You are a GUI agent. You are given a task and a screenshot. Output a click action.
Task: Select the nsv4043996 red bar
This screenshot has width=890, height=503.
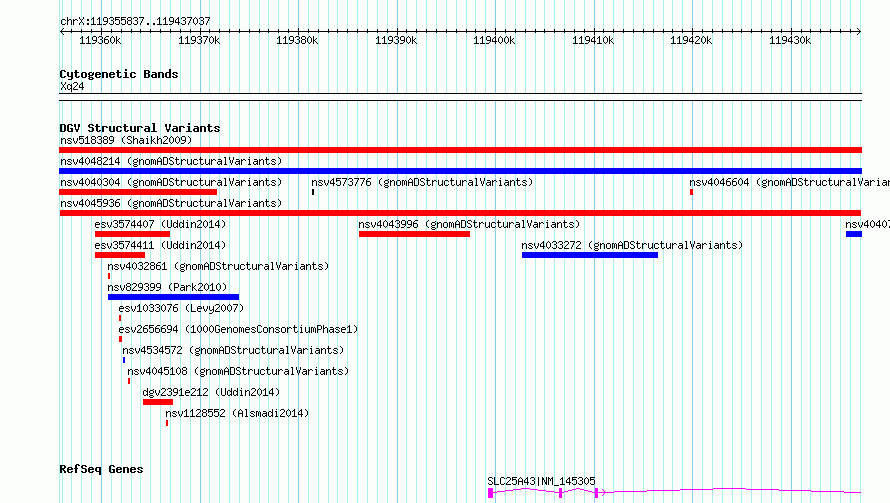click(414, 234)
